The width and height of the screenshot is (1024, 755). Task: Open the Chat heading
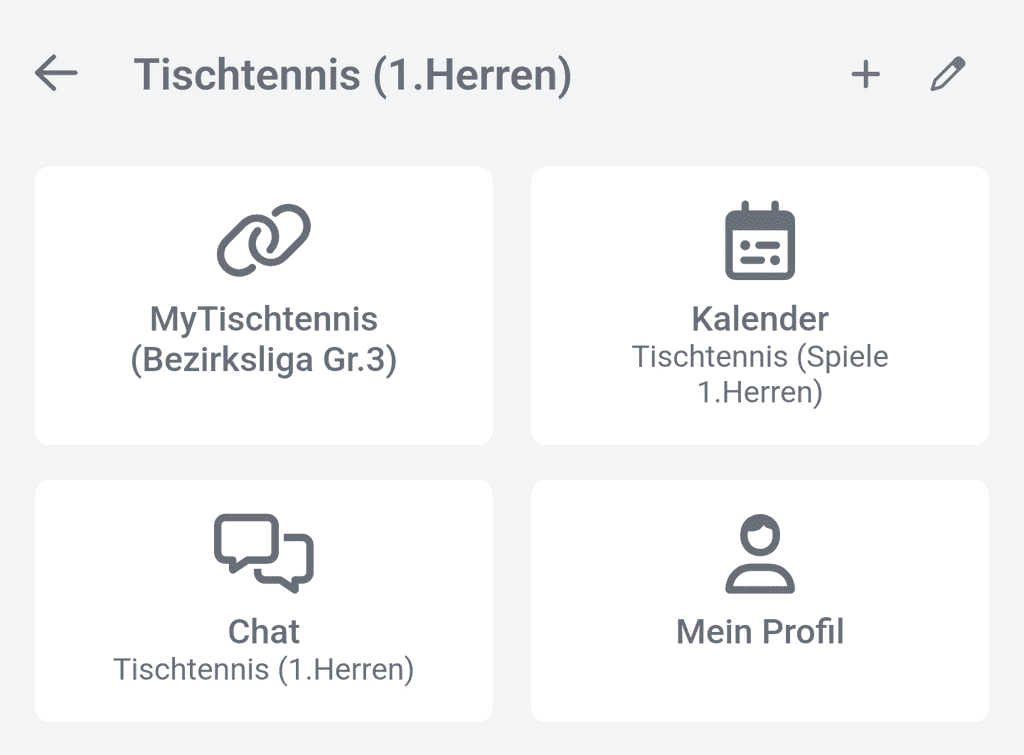pos(264,632)
